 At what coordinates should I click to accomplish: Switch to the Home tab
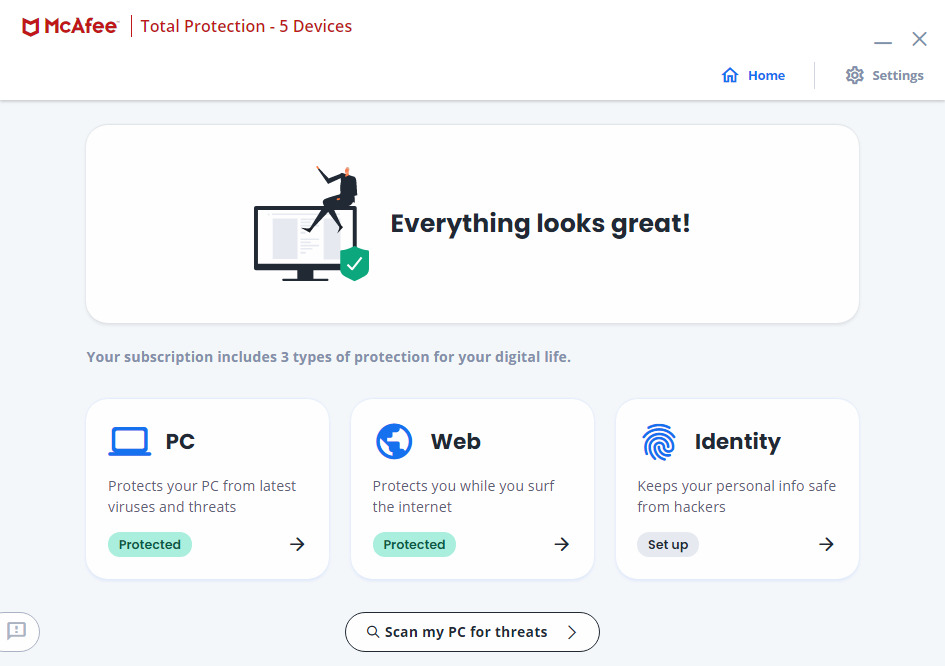pyautogui.click(x=766, y=76)
